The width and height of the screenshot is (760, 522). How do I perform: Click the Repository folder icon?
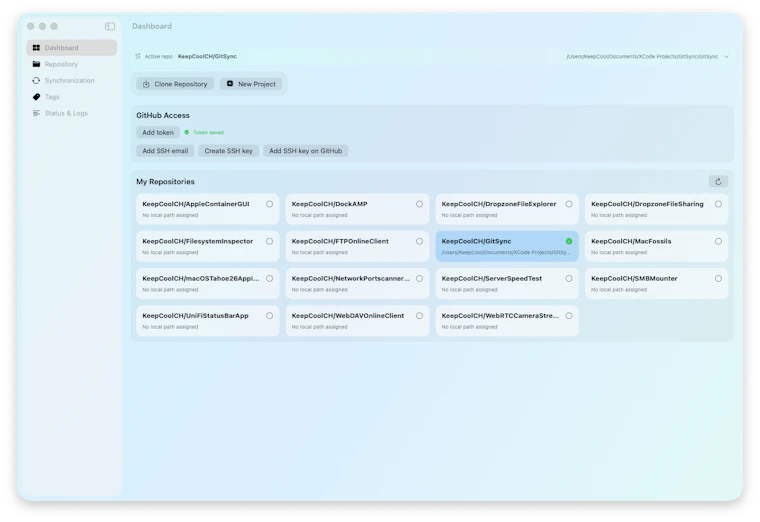click(36, 64)
